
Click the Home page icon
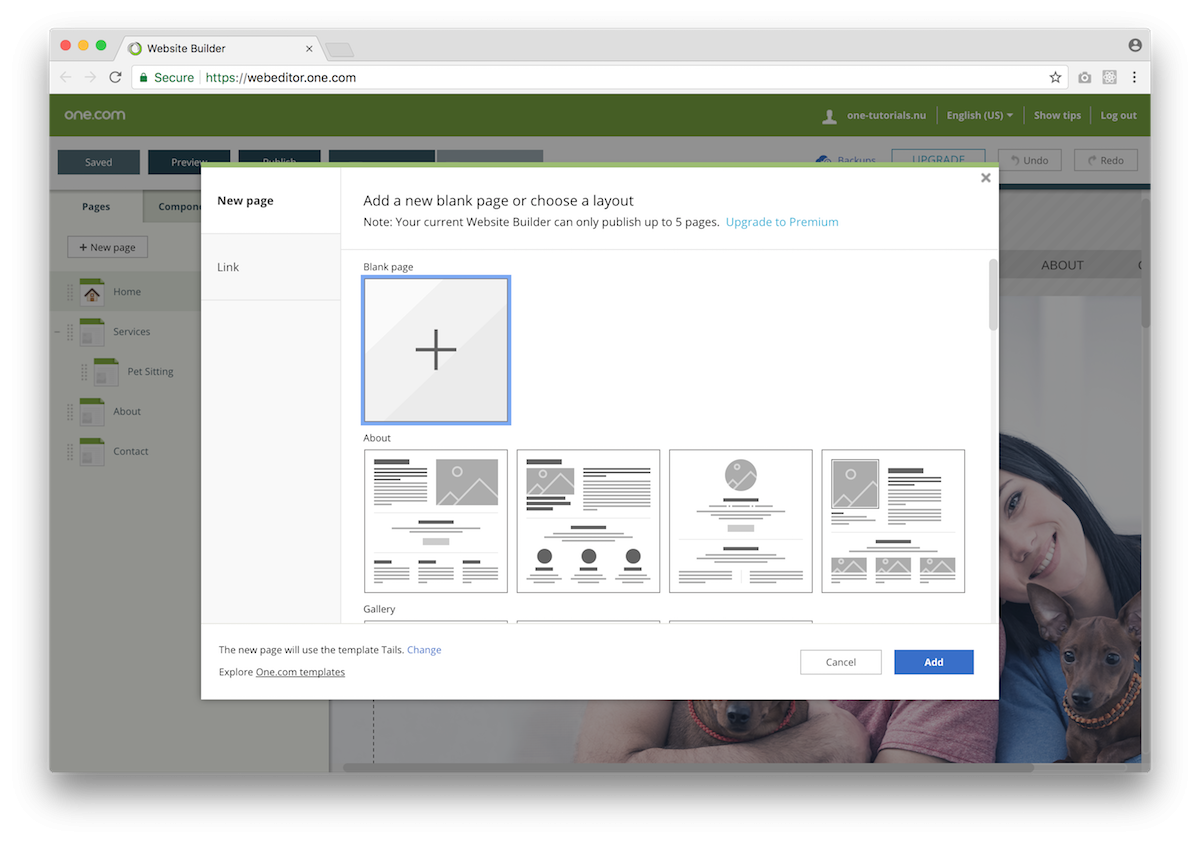[x=92, y=292]
